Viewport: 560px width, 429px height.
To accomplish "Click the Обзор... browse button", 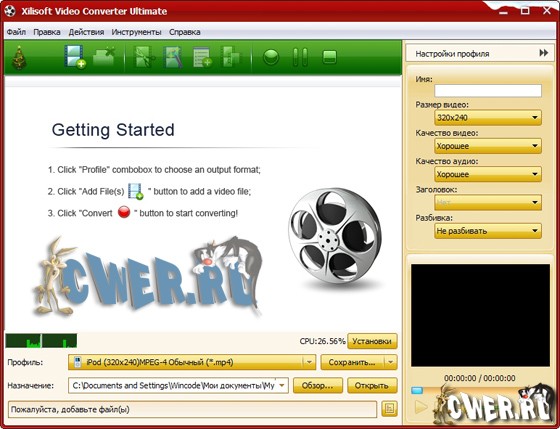I will point(318,386).
